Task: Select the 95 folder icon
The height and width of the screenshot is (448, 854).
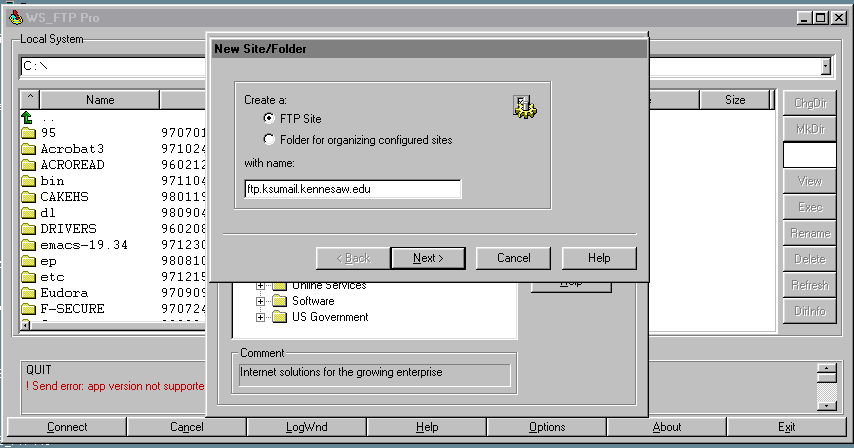Action: coord(28,133)
